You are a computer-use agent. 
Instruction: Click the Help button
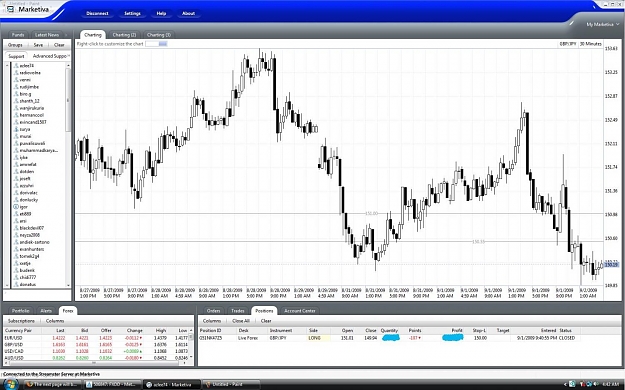tap(161, 14)
